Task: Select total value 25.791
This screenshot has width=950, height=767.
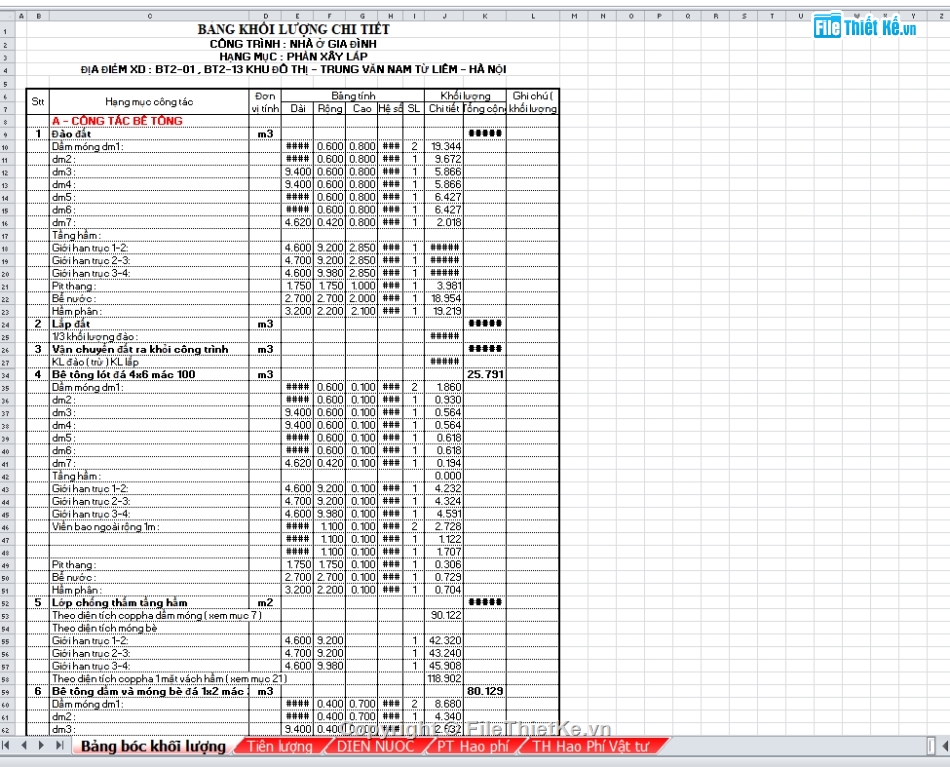Action: [x=485, y=374]
